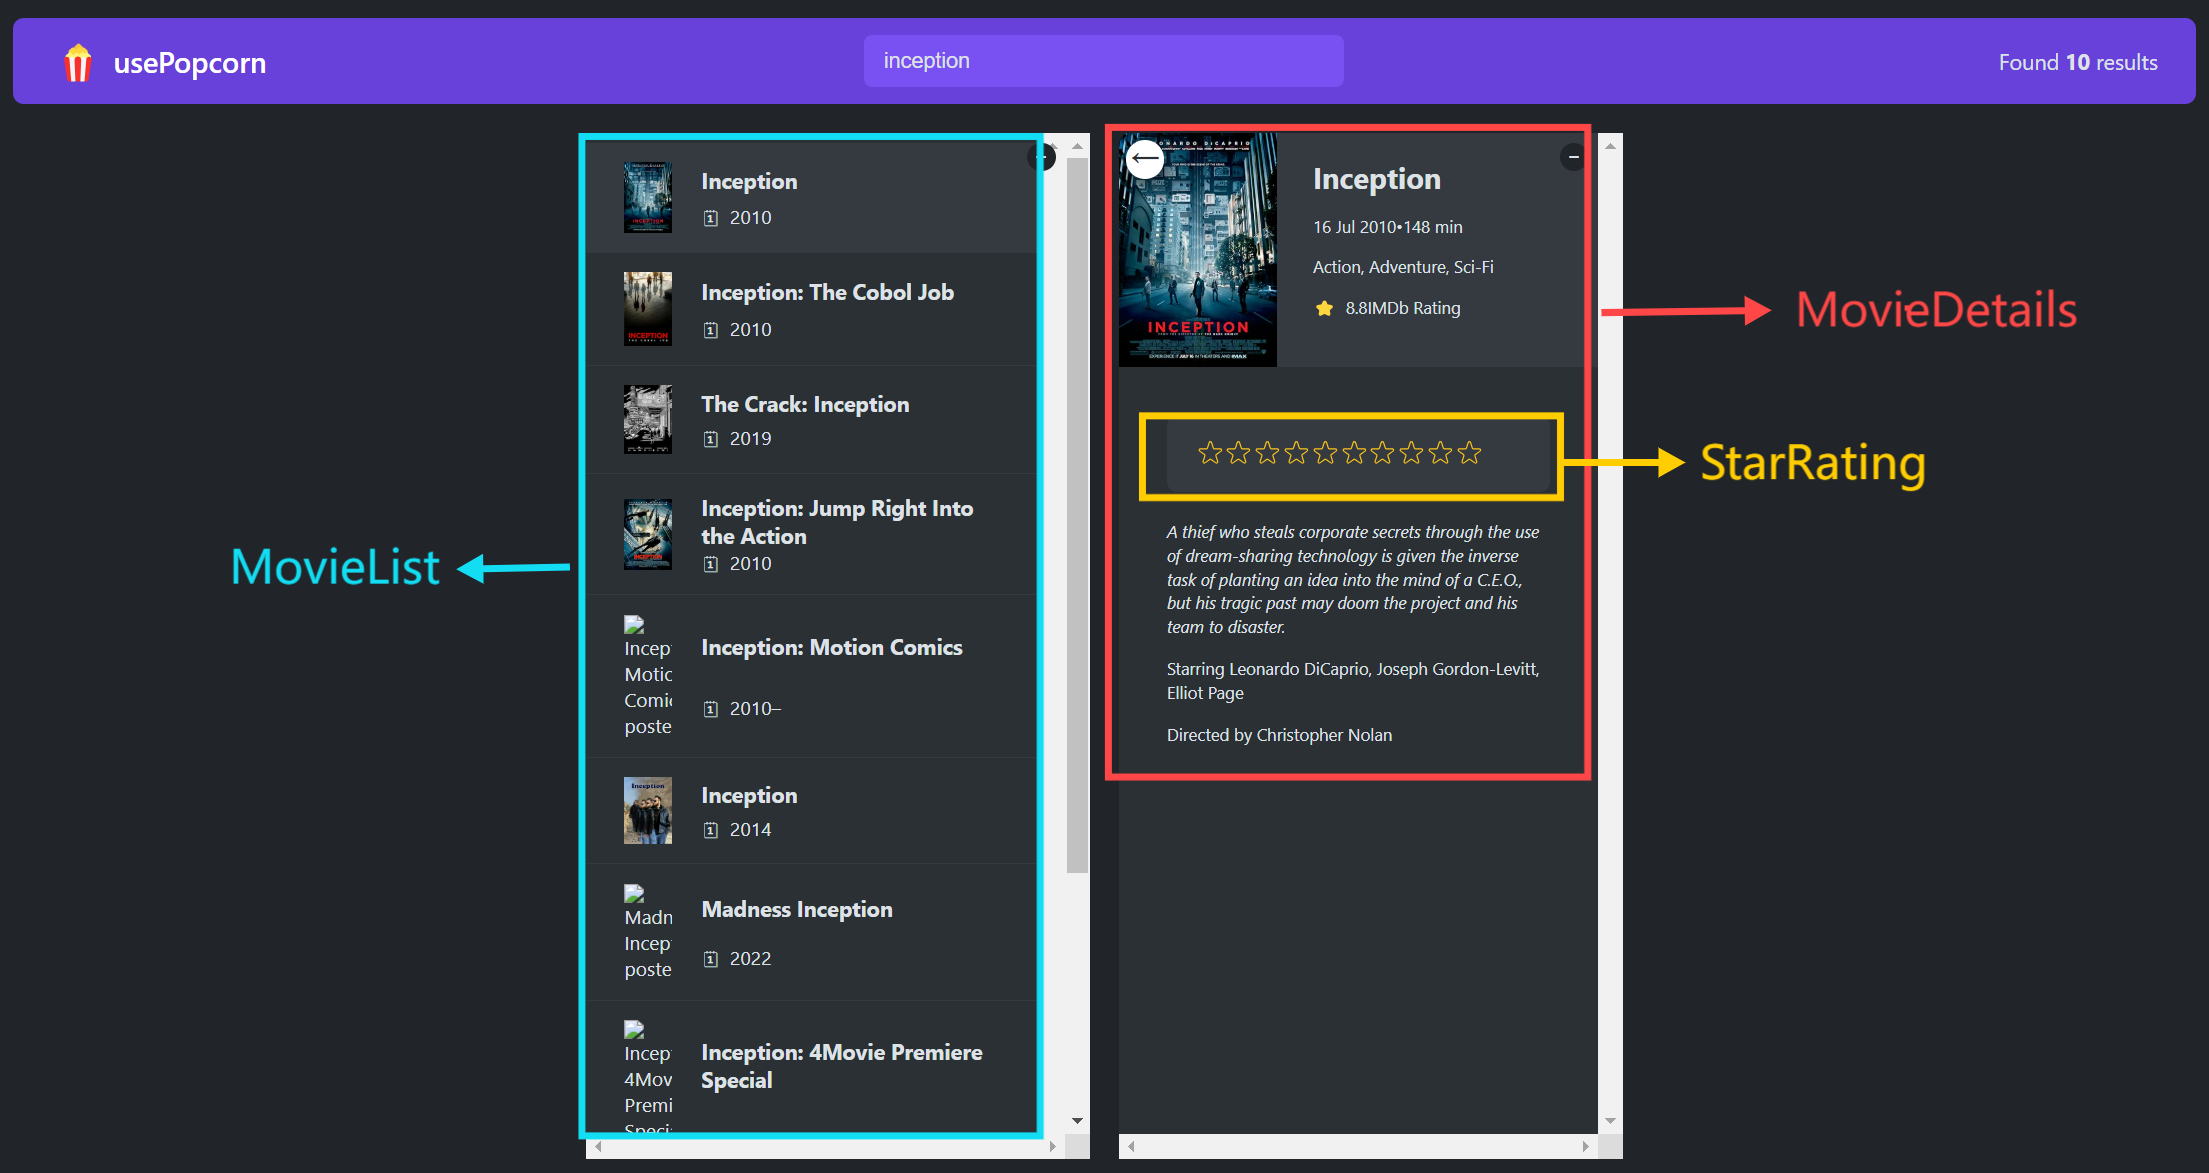Click the 16 Jul 2010•148 min text
Image resolution: width=2209 pixels, height=1173 pixels.
click(x=1388, y=227)
